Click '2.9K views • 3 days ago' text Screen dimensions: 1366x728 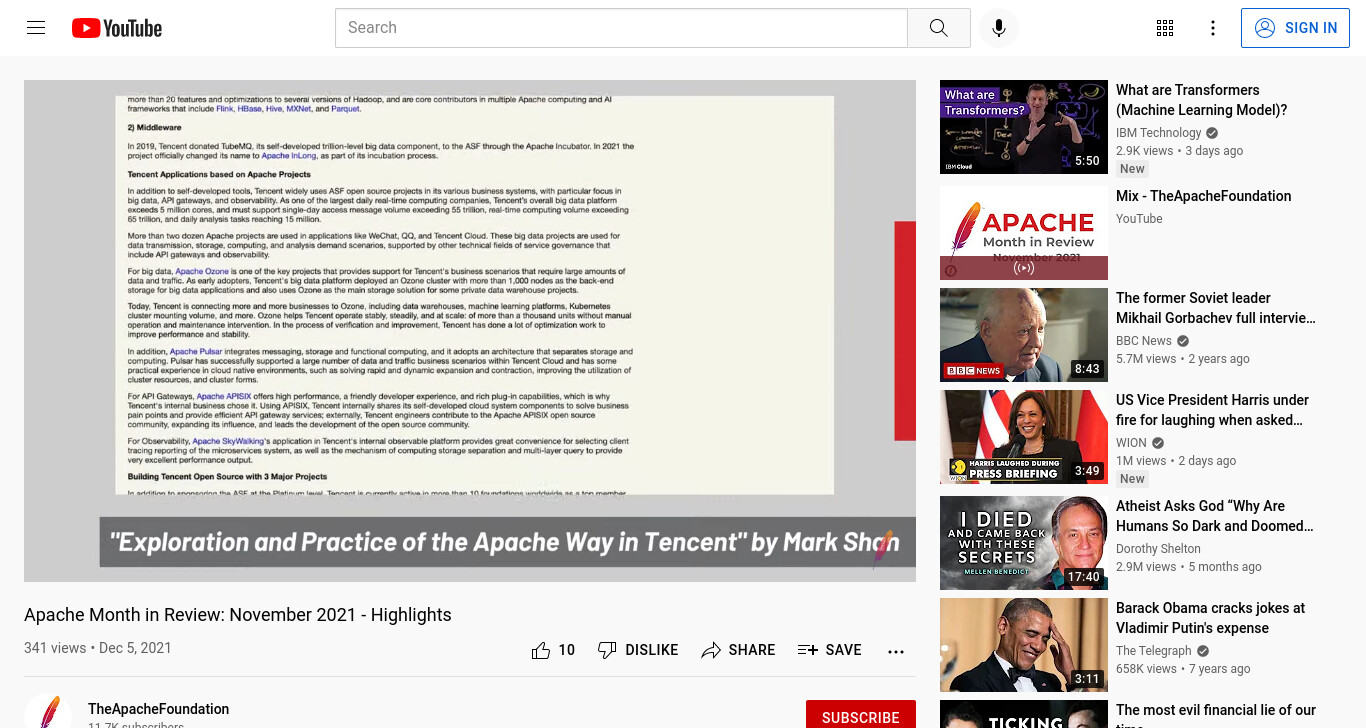tap(1180, 151)
